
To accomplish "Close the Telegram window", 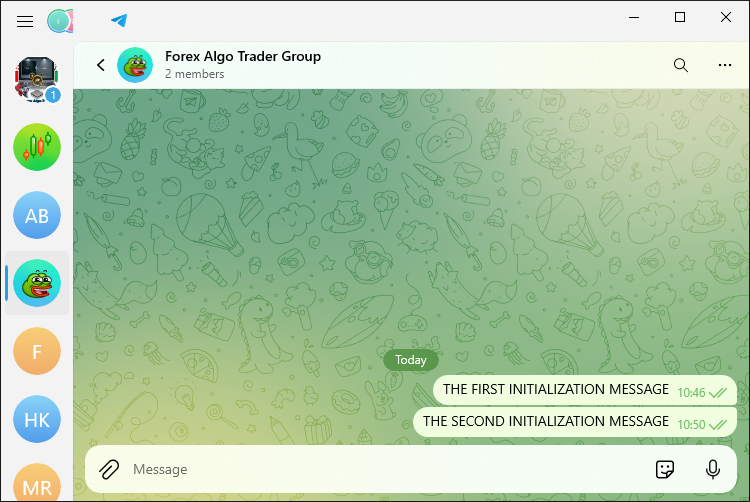I will [x=726, y=17].
